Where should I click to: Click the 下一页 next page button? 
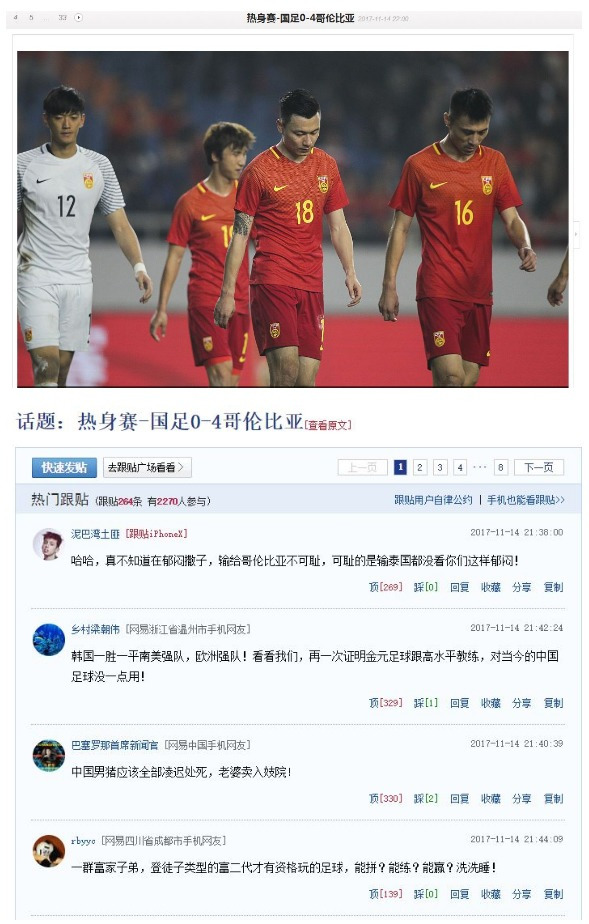[539, 467]
